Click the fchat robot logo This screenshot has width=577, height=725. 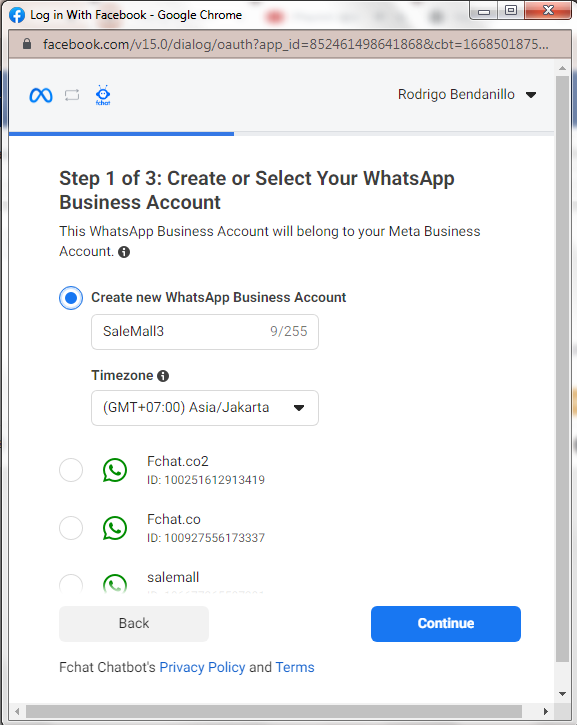point(103,95)
